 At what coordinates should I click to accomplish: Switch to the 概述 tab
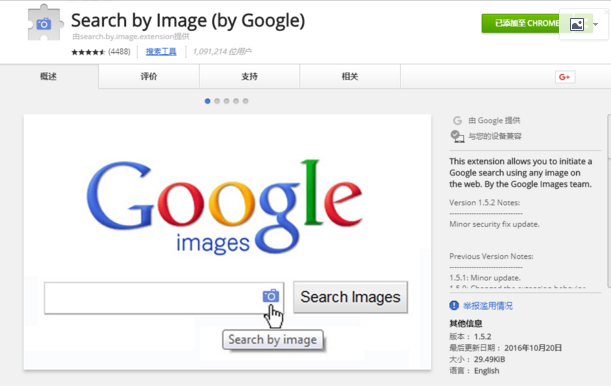49,76
